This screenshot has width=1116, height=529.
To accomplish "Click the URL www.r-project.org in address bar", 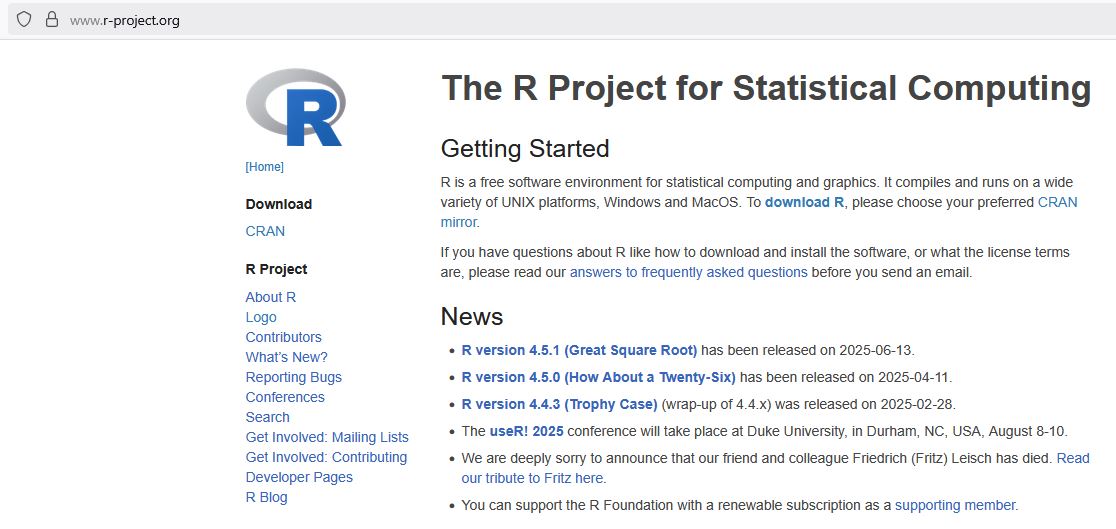I will pyautogui.click(x=125, y=21).
